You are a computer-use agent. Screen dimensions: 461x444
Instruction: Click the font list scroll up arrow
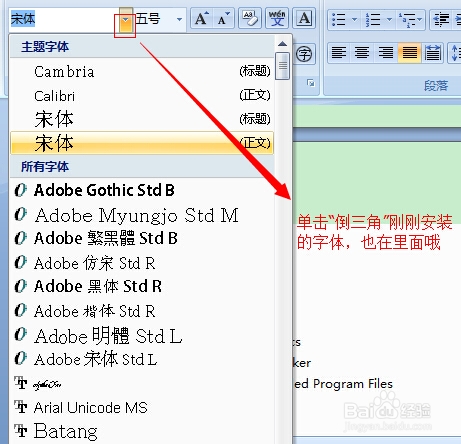pyautogui.click(x=283, y=44)
